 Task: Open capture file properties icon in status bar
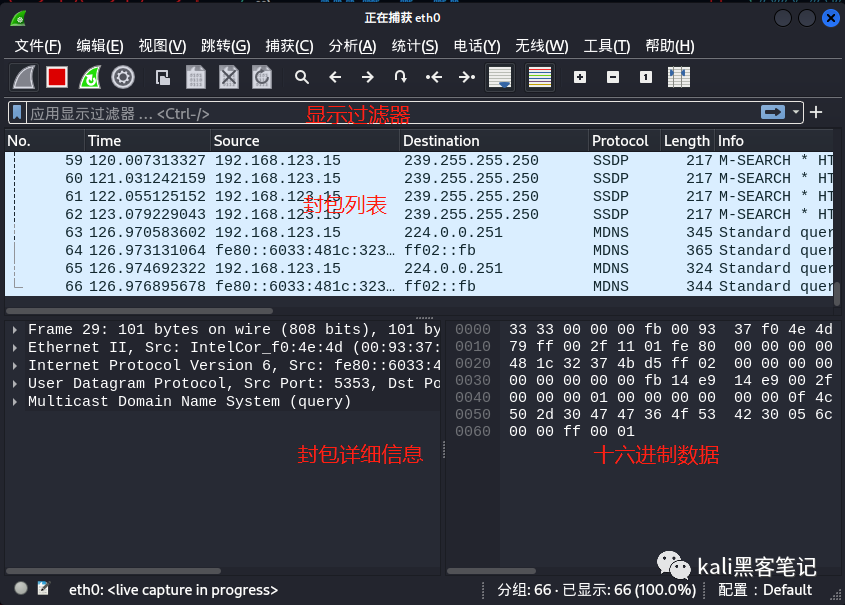point(44,588)
